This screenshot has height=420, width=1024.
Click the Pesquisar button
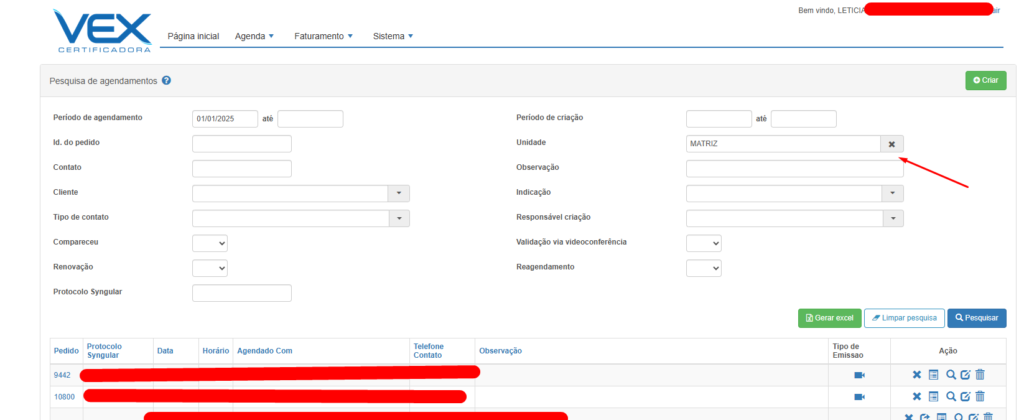coord(977,318)
